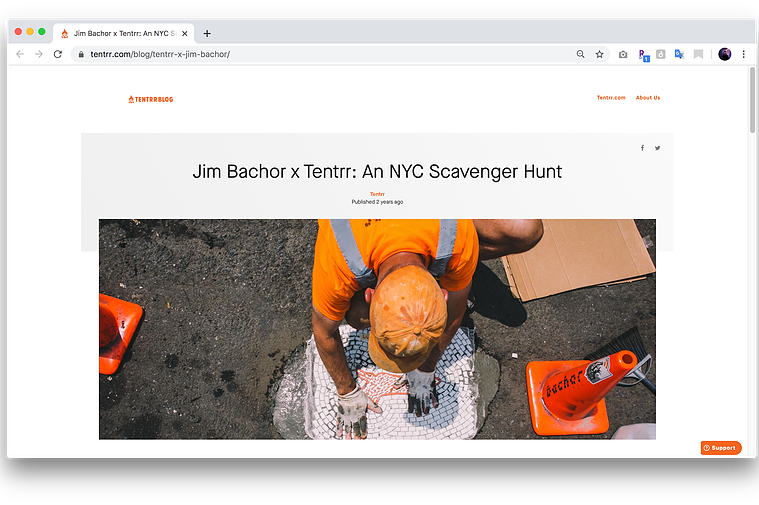The height and width of the screenshot is (505, 759).
Task: Close the Jim Bachor x Tentrr tab
Action: pos(184,33)
